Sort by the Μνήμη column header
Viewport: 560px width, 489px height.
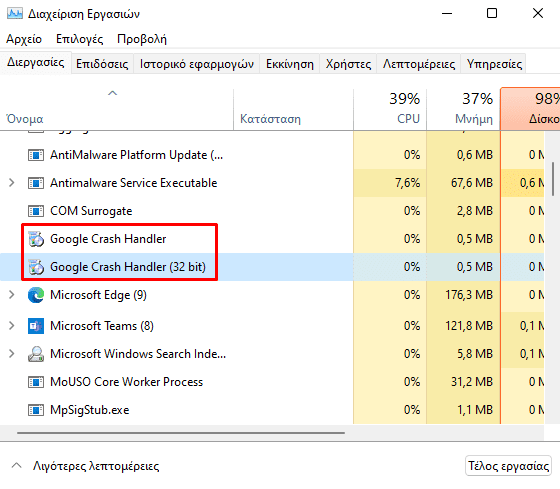pyautogui.click(x=463, y=109)
